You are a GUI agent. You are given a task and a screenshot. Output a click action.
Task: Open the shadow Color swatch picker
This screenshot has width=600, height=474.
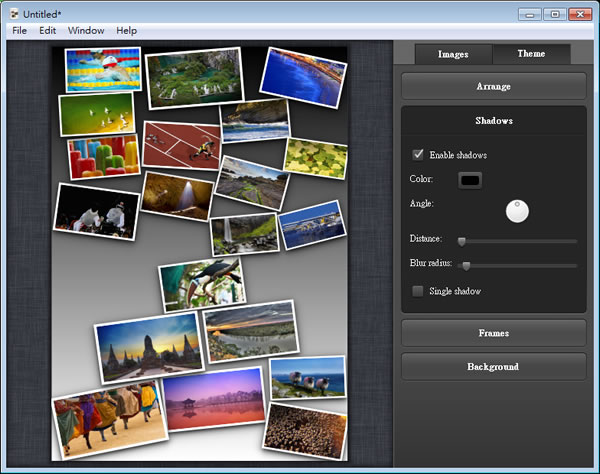click(470, 180)
